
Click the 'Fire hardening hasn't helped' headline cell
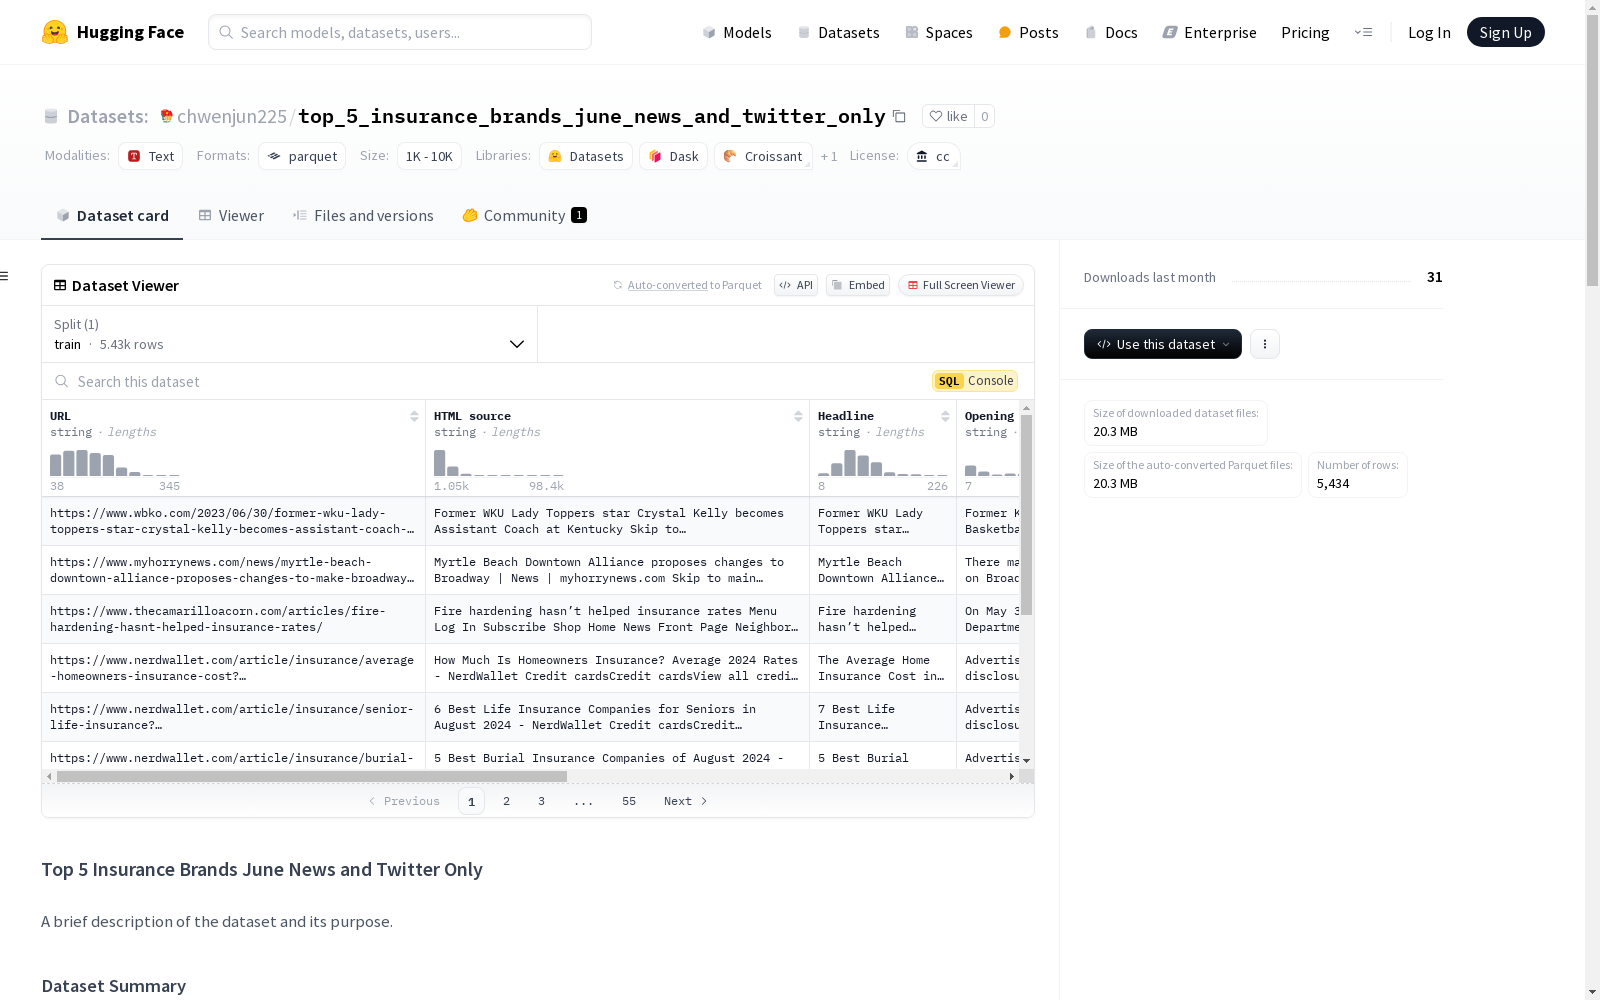[883, 619]
